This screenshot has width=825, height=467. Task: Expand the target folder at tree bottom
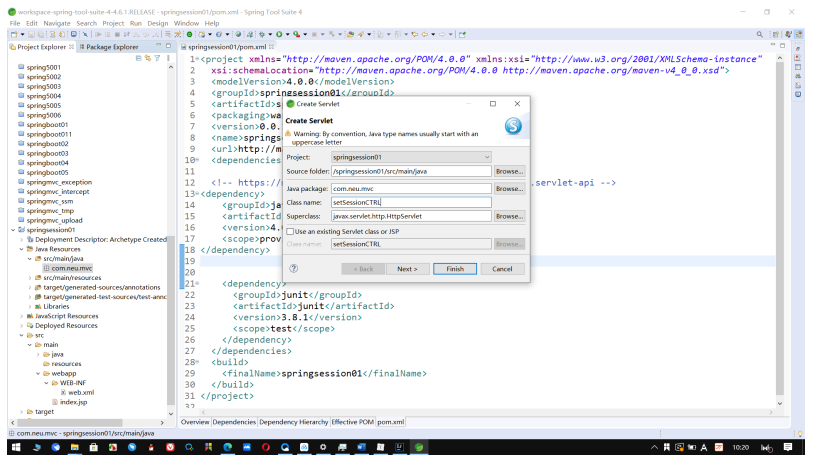pyautogui.click(x=22, y=412)
